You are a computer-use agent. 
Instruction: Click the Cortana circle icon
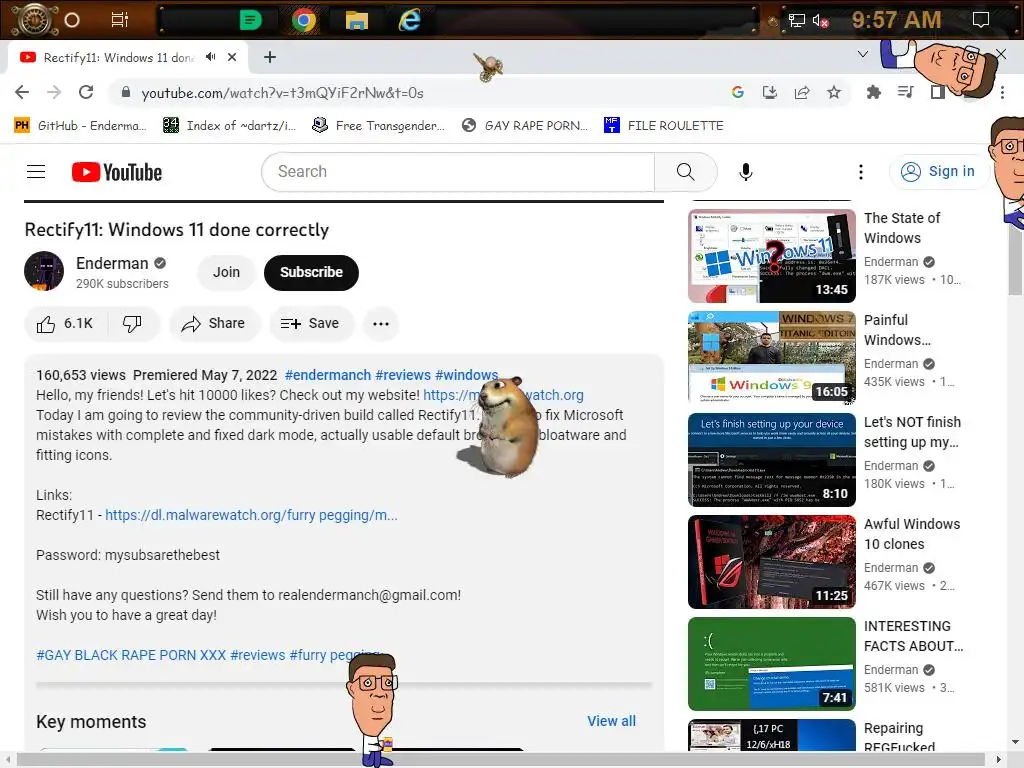72,20
